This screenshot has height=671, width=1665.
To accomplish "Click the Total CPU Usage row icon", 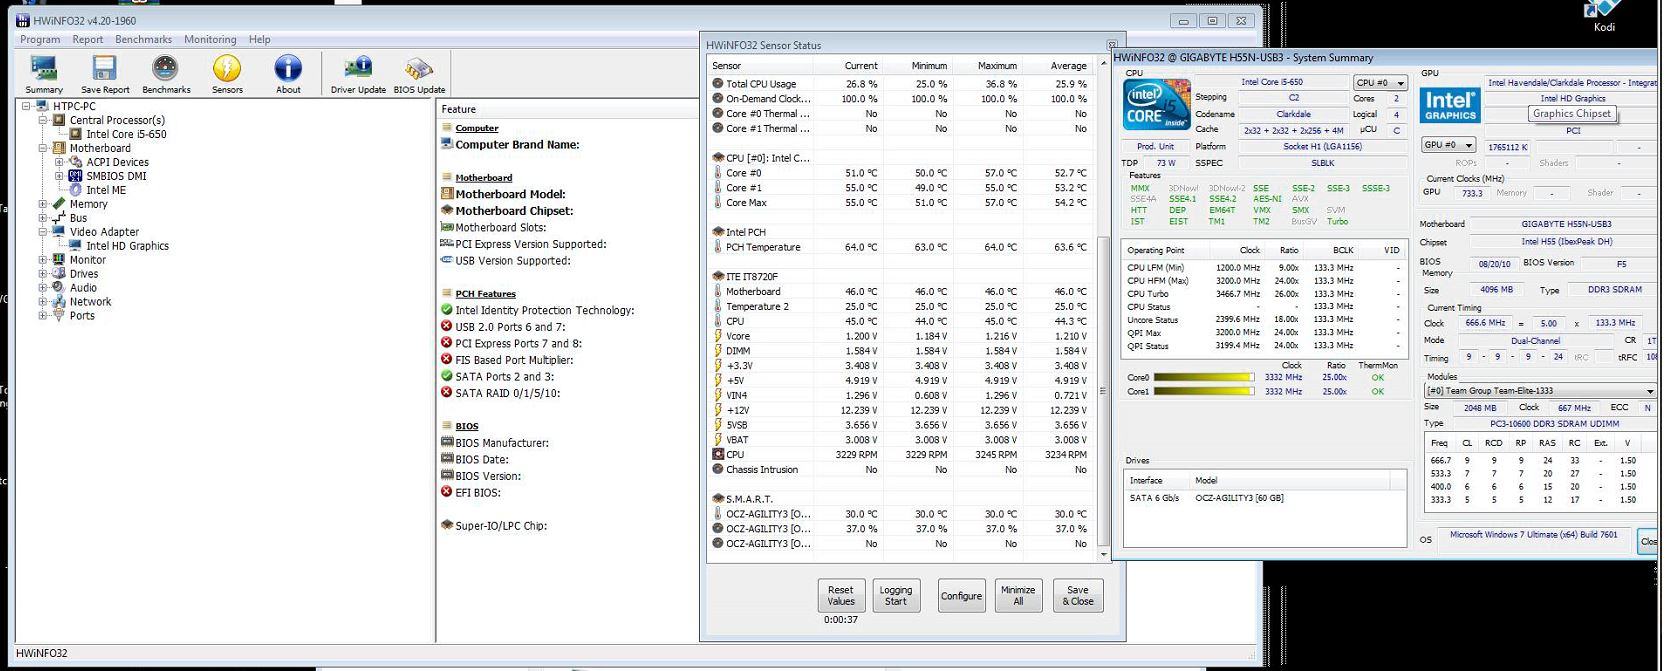I will click(718, 84).
